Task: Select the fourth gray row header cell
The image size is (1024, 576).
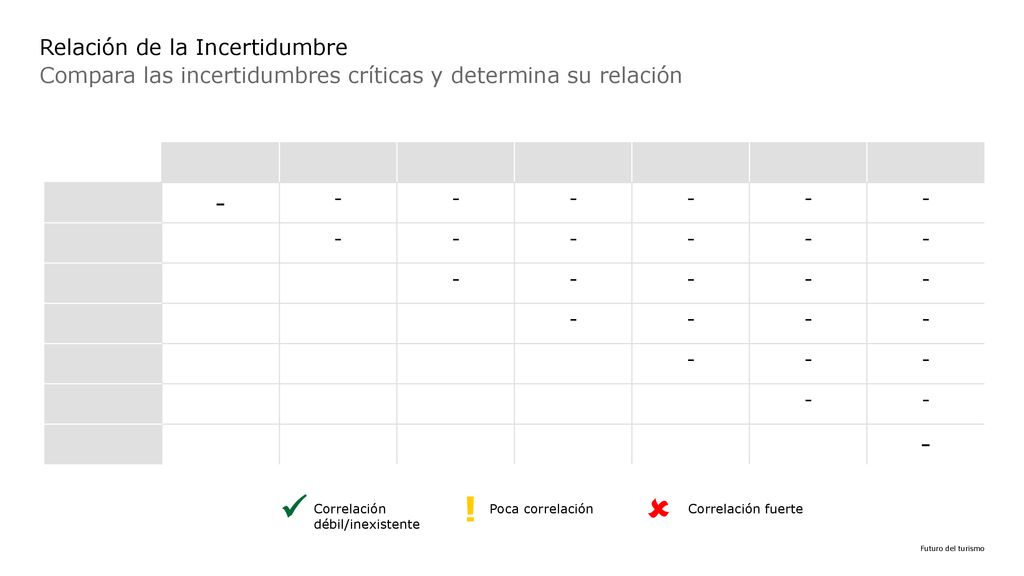Action: [103, 323]
